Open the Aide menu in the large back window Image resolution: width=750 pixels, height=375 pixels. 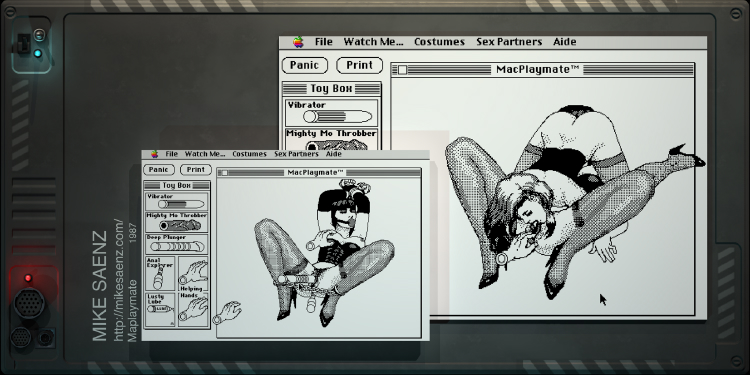(564, 42)
